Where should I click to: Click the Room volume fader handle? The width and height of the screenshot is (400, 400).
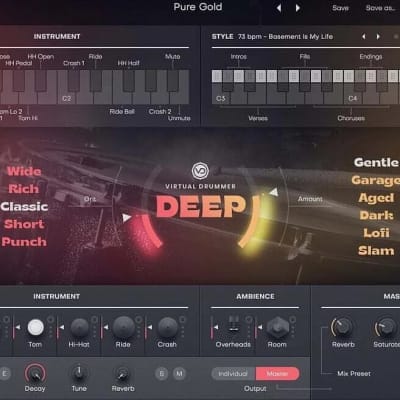coord(260,327)
